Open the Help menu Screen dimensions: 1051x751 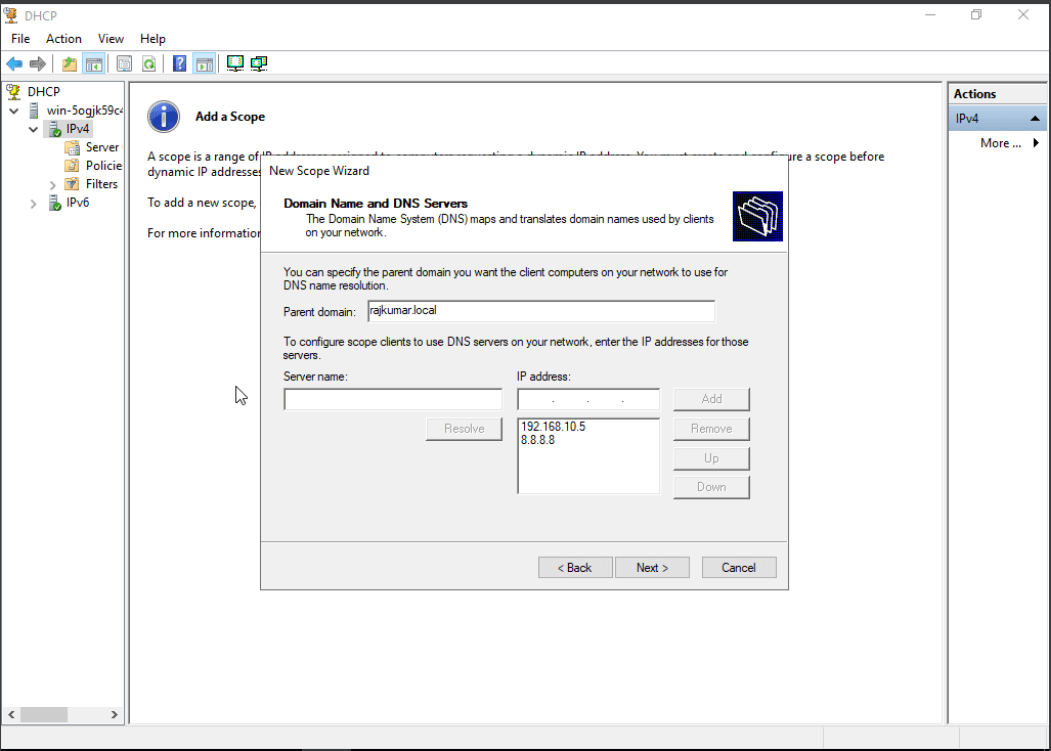153,39
